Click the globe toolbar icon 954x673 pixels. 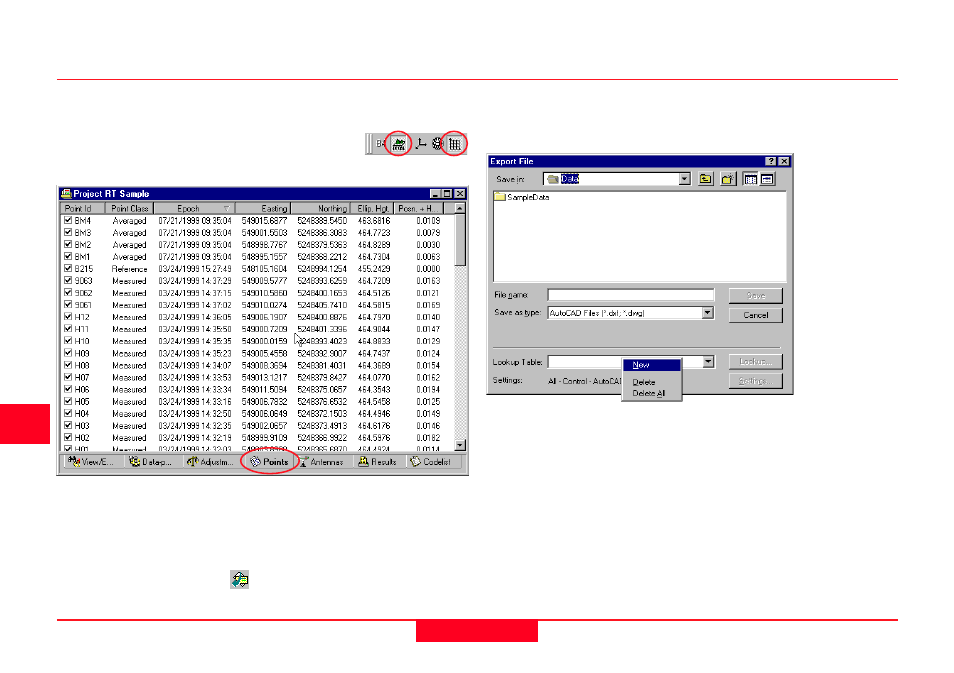pos(437,144)
